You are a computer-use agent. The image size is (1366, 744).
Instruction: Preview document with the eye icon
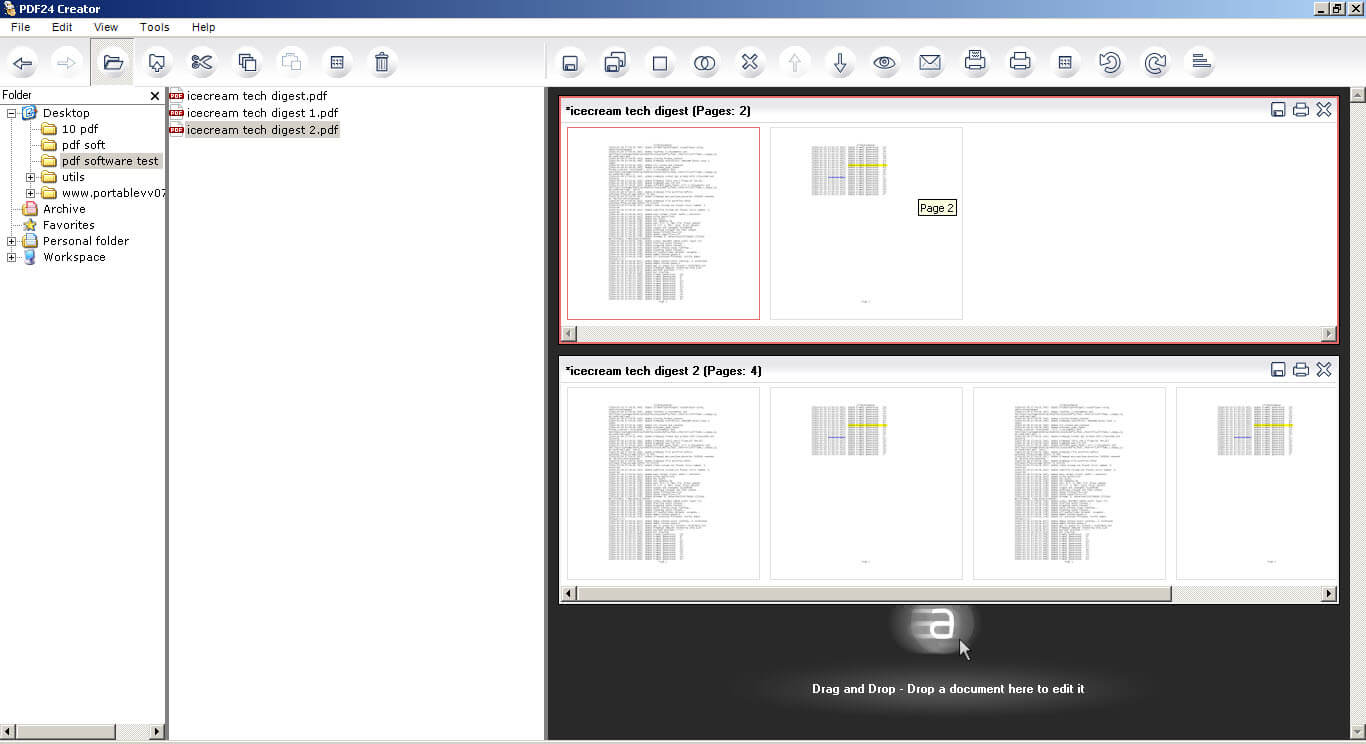885,63
